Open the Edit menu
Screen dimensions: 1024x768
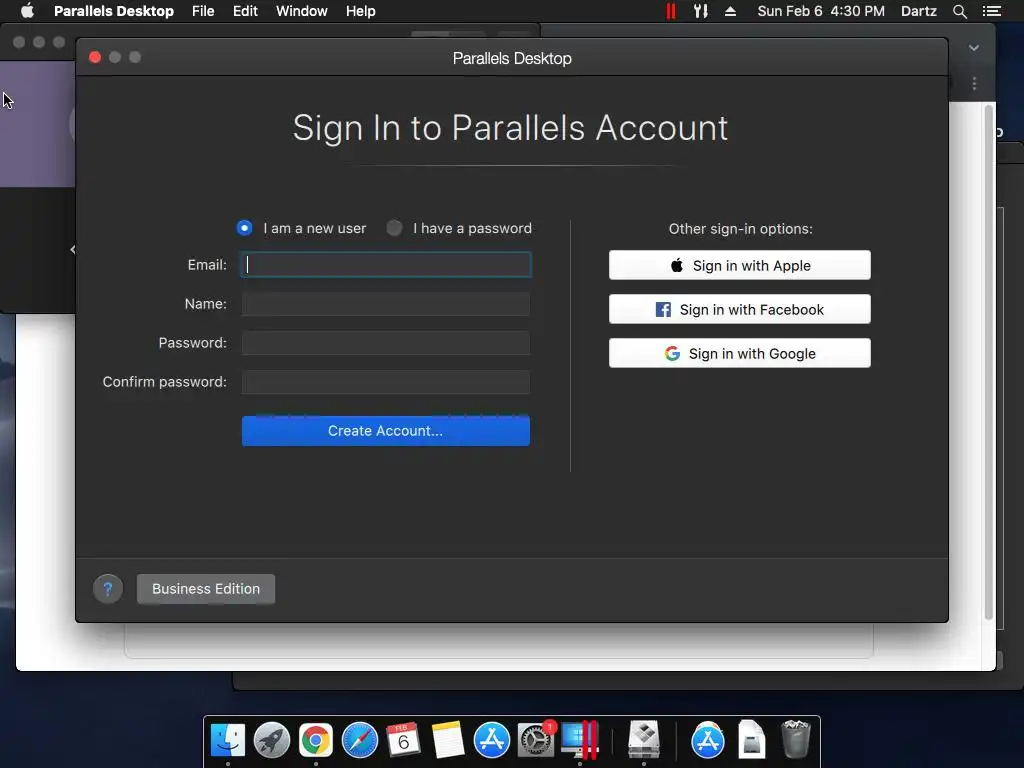[x=245, y=11]
